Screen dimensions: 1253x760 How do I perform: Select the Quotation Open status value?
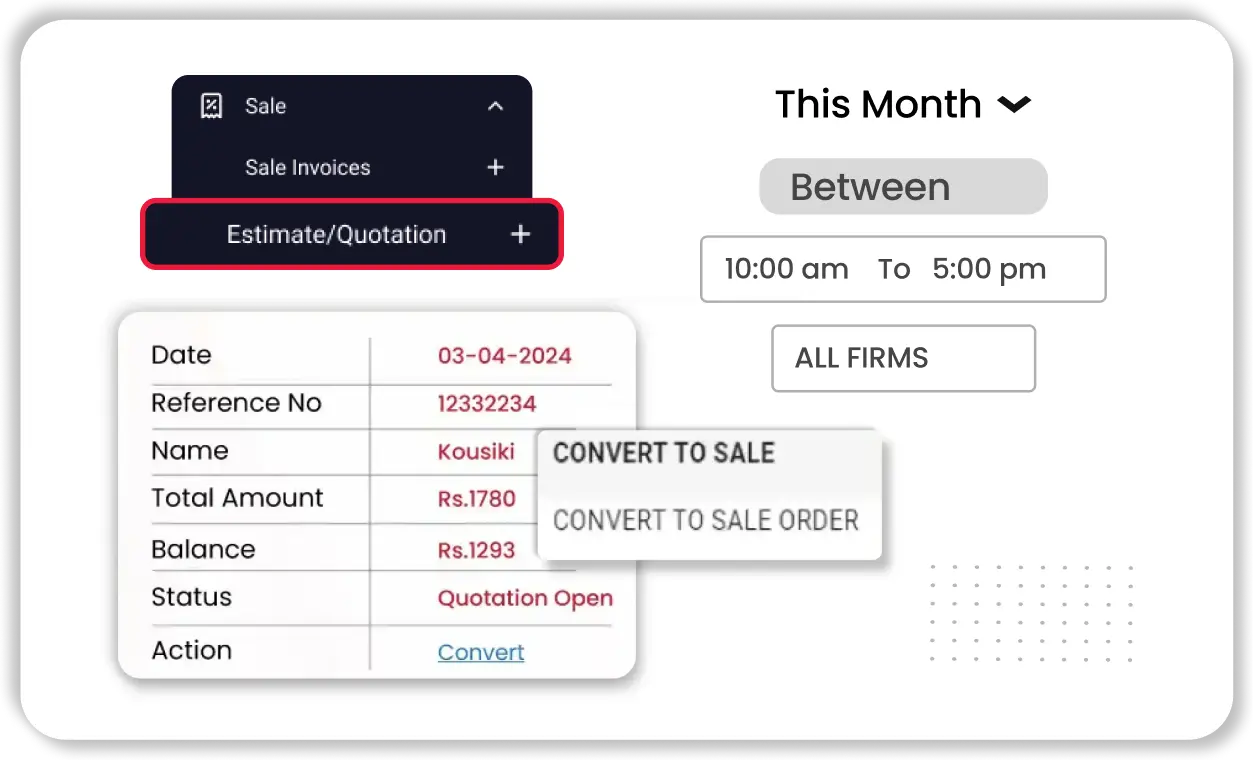click(x=525, y=599)
